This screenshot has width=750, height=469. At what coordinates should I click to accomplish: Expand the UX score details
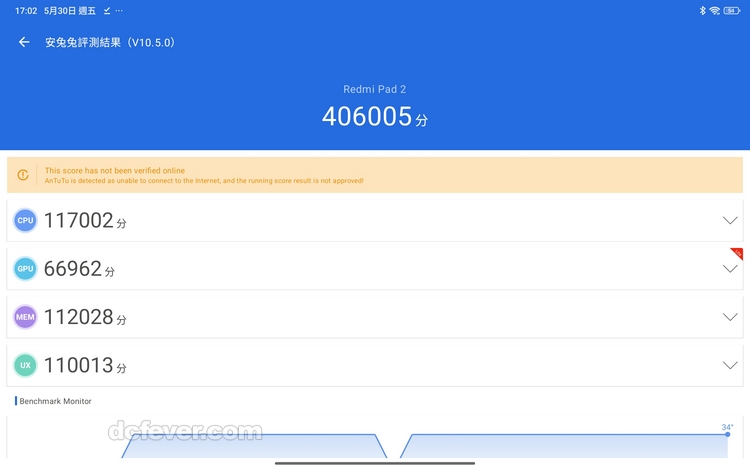(x=730, y=365)
